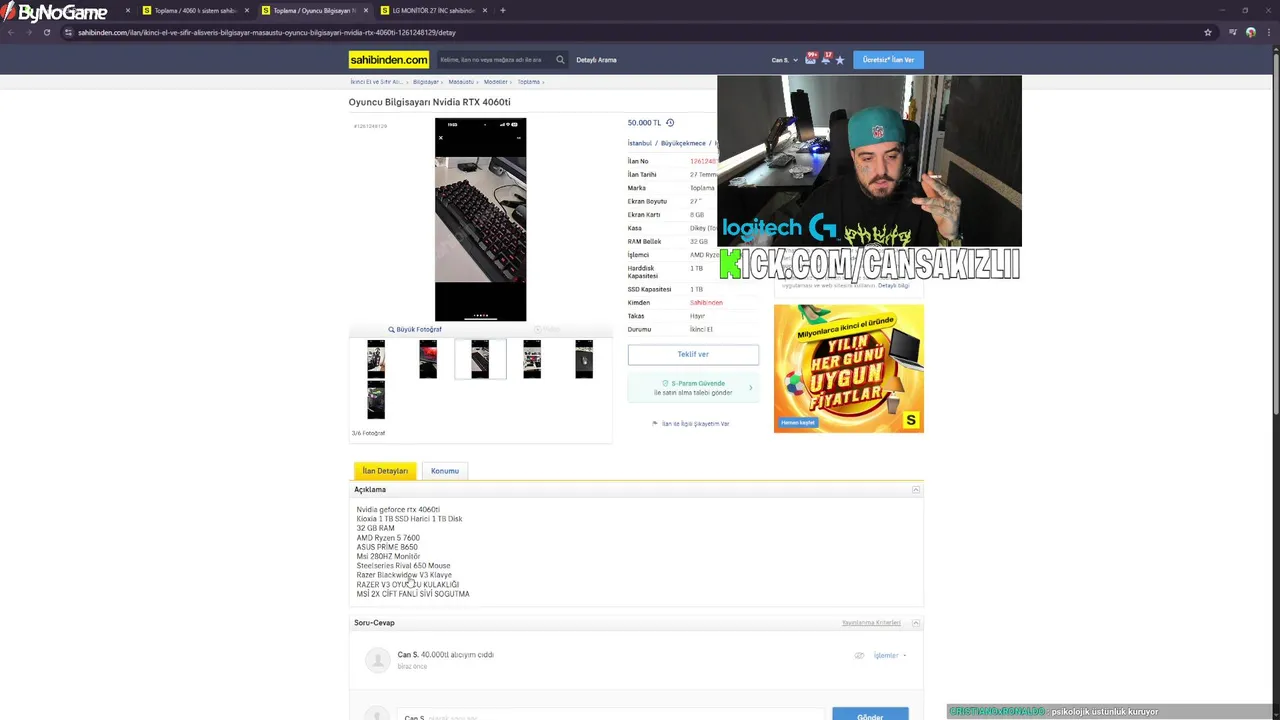1280x720 pixels.
Task: Open the notifications bell icon
Action: (x=826, y=59)
